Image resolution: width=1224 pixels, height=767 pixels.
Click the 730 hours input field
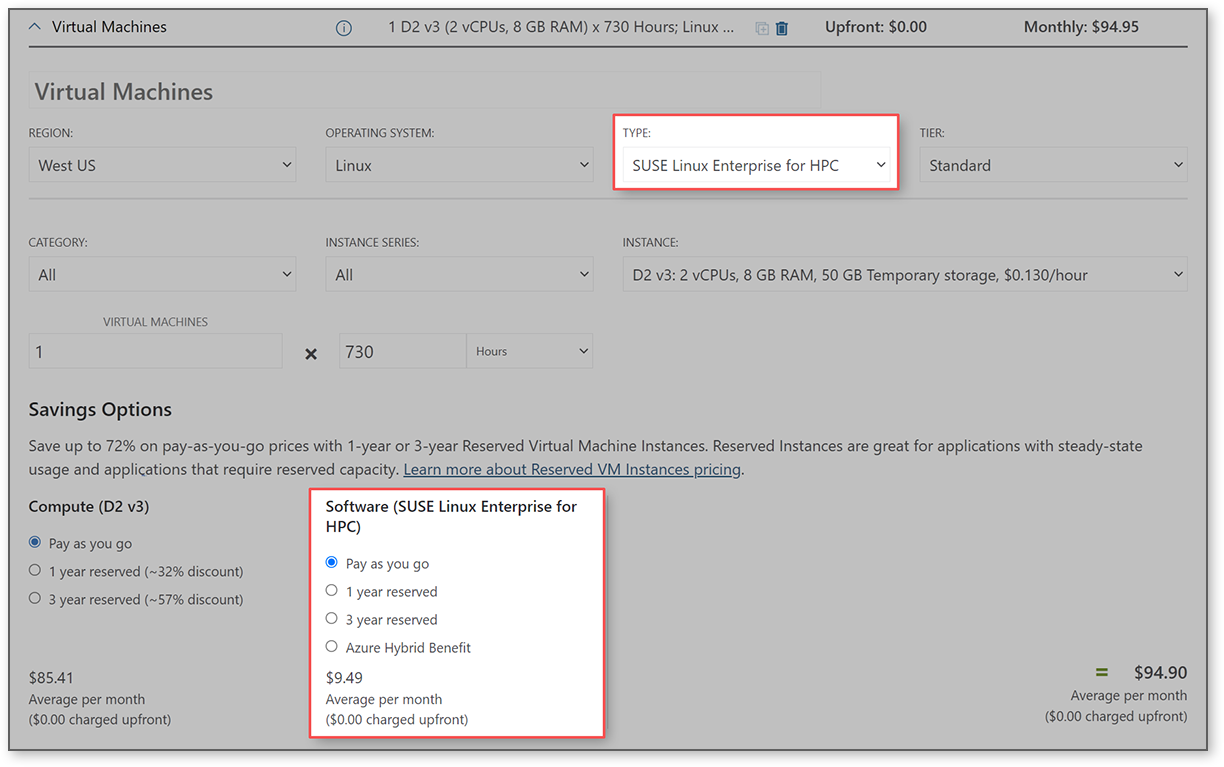tap(402, 350)
